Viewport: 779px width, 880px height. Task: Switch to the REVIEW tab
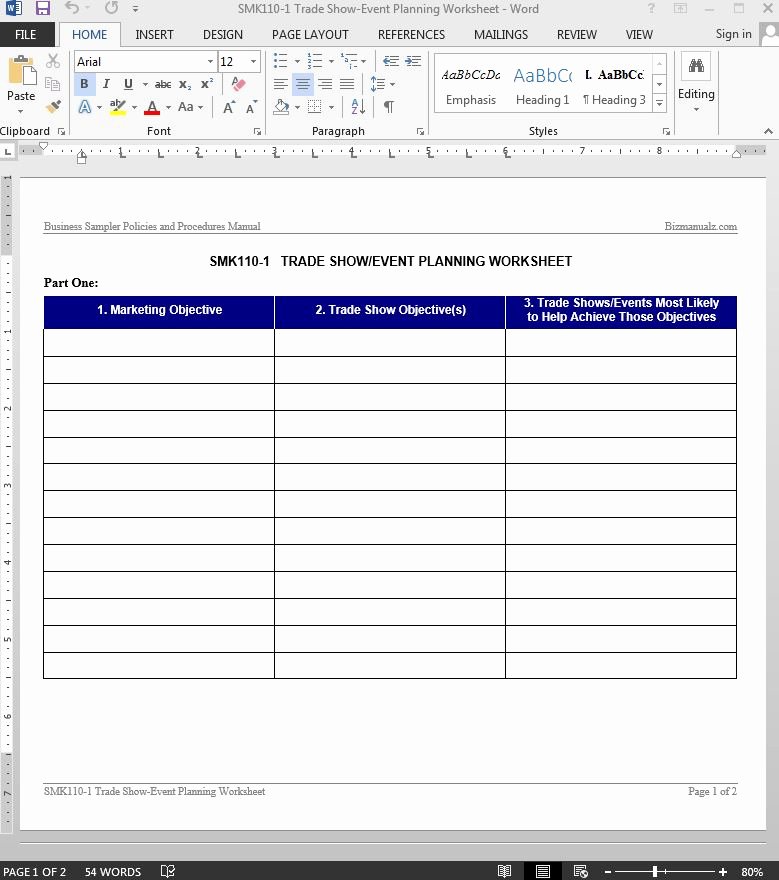tap(576, 35)
